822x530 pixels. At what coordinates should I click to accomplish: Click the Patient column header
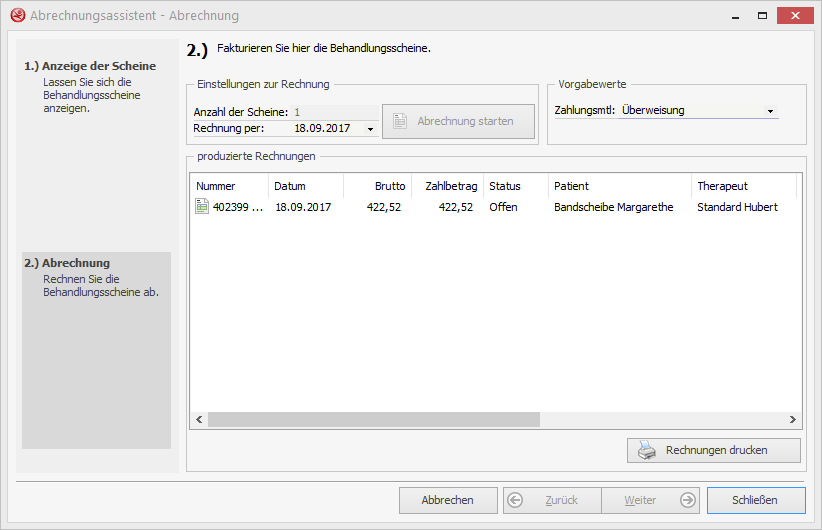pyautogui.click(x=619, y=186)
